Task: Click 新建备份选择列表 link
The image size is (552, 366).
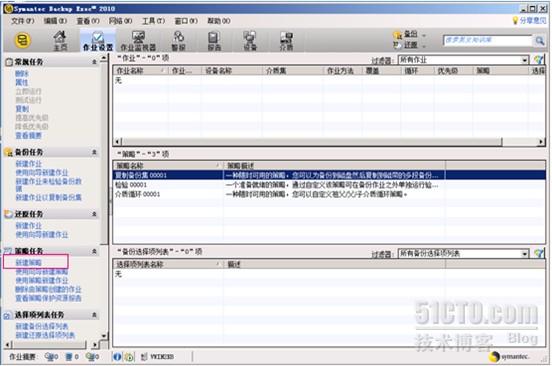Action: pyautogui.click(x=42, y=326)
